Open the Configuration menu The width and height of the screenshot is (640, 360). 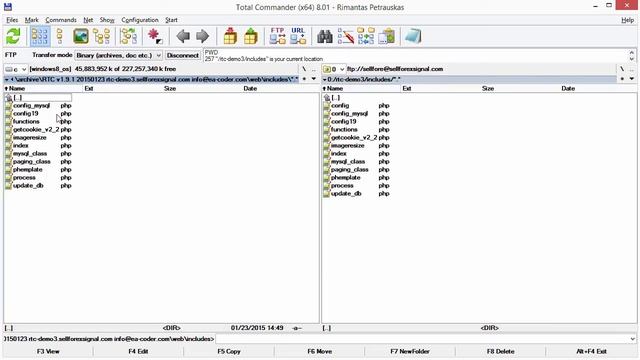(140, 20)
